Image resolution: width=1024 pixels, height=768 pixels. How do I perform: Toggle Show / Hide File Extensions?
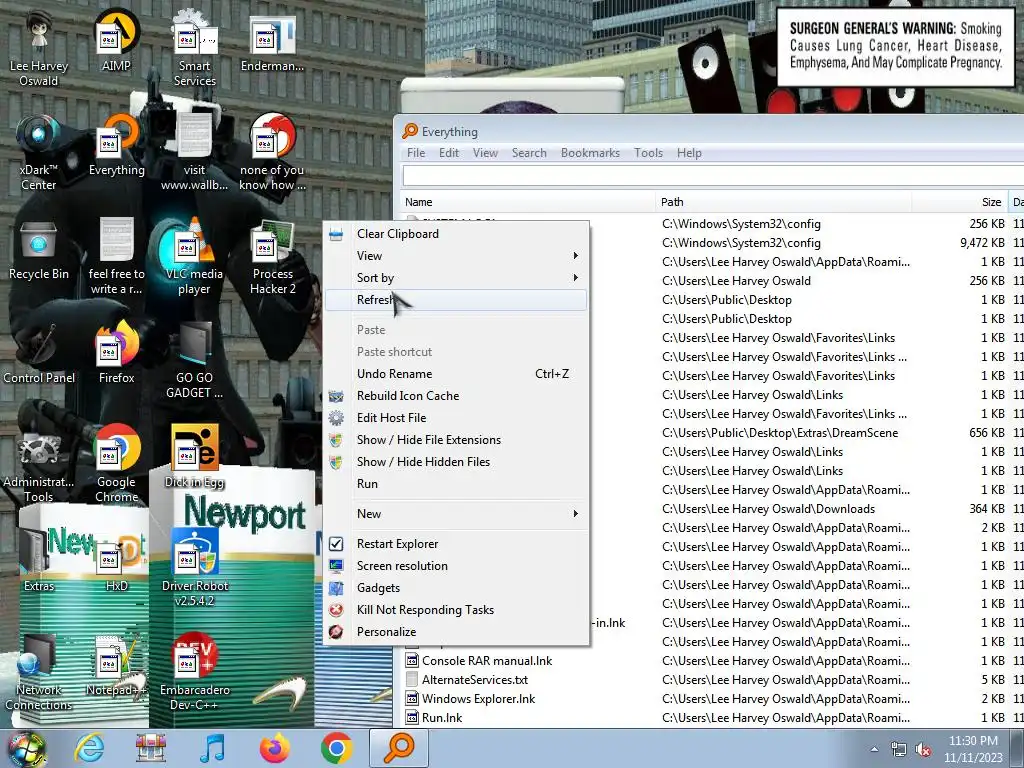455,440
